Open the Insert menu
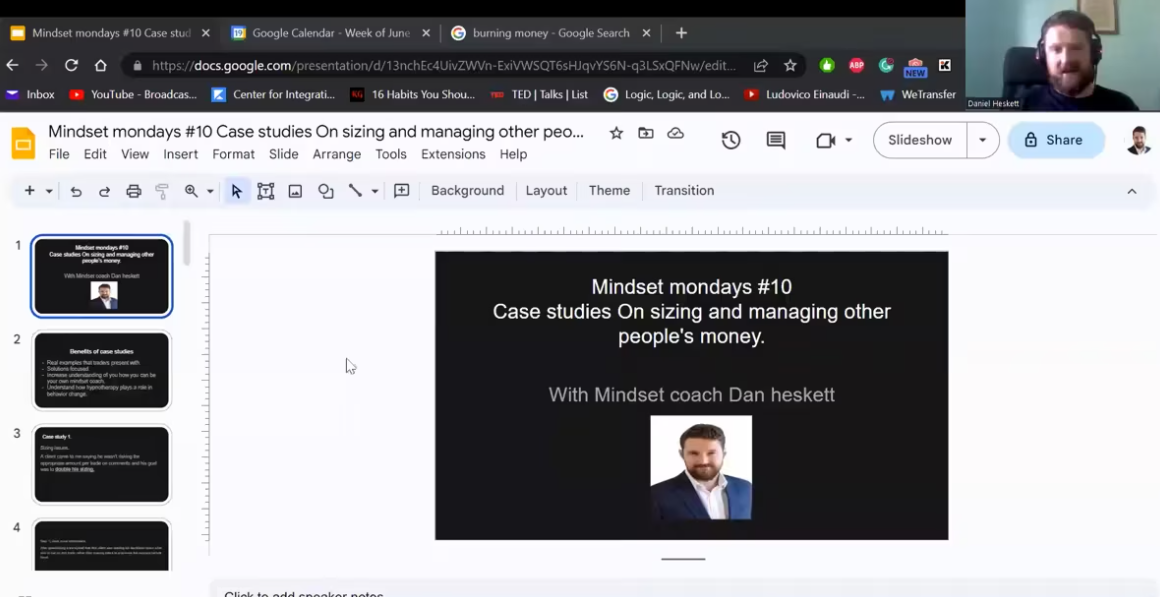Viewport: 1160px width, 597px height. [x=181, y=154]
